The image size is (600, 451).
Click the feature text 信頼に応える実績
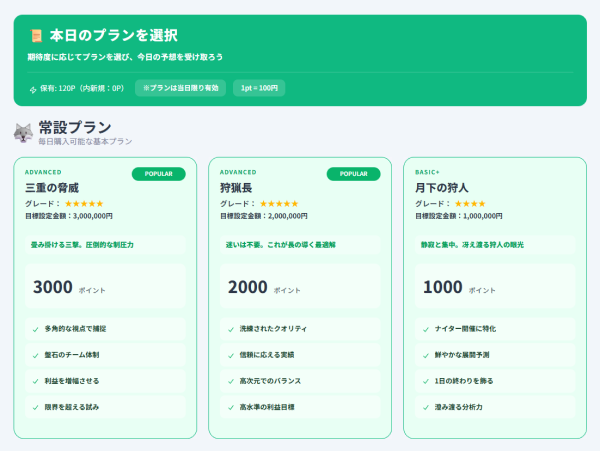click(267, 355)
